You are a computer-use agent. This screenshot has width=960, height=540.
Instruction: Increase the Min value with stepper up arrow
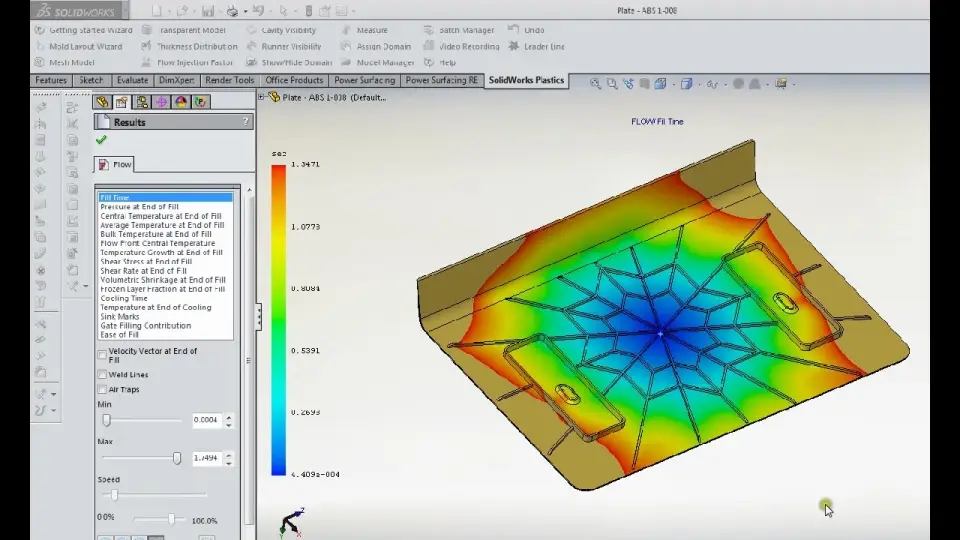click(x=229, y=417)
